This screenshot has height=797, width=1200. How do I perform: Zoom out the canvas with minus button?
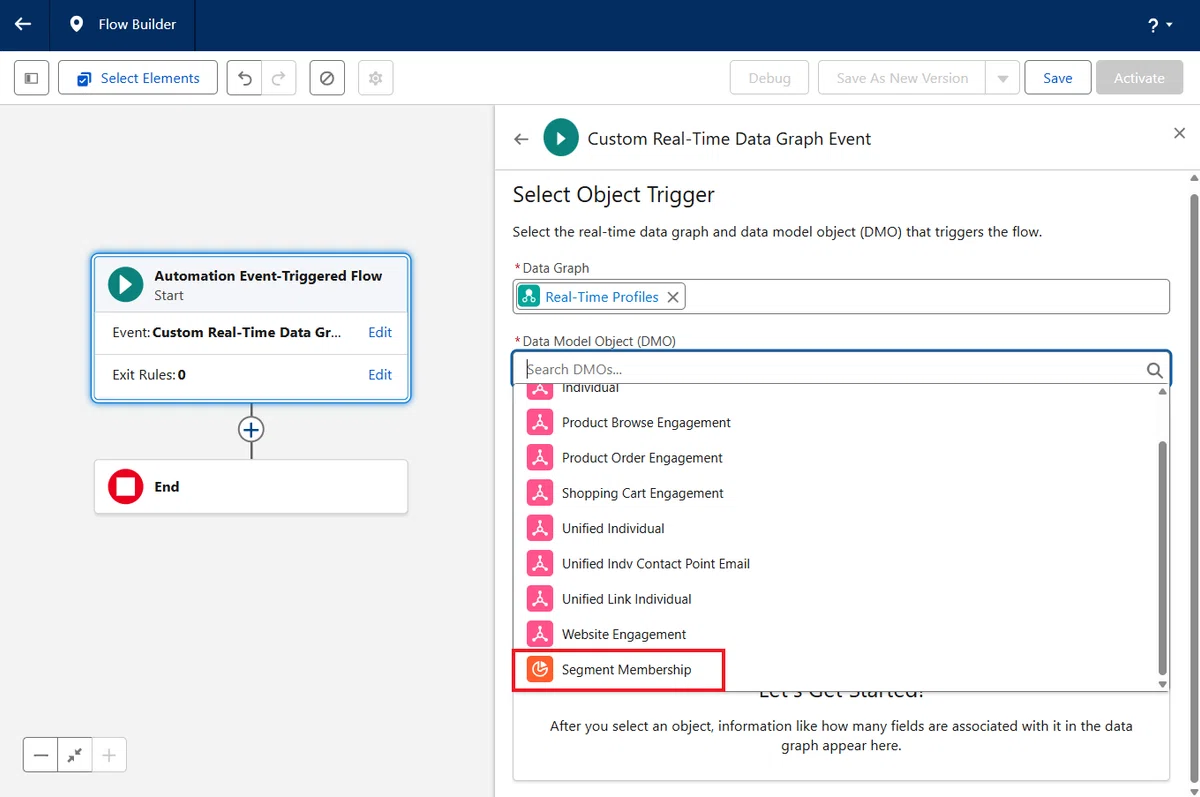point(41,756)
